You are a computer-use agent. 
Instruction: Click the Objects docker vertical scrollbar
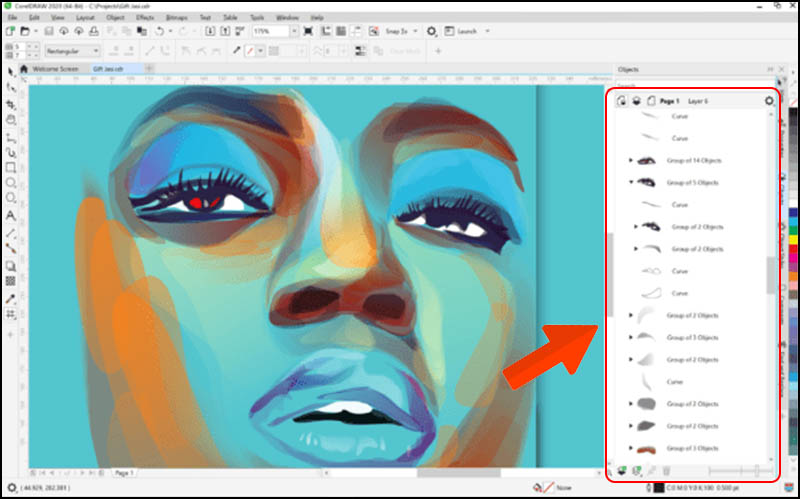coord(770,275)
